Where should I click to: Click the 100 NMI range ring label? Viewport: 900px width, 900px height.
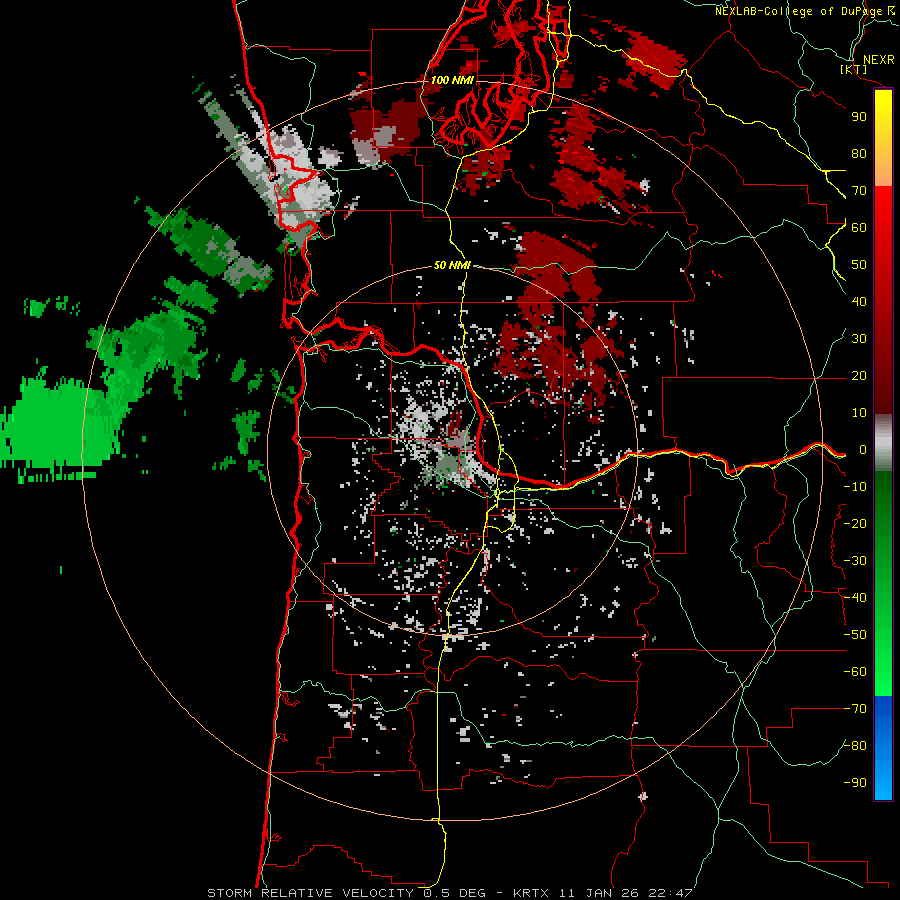pyautogui.click(x=452, y=80)
